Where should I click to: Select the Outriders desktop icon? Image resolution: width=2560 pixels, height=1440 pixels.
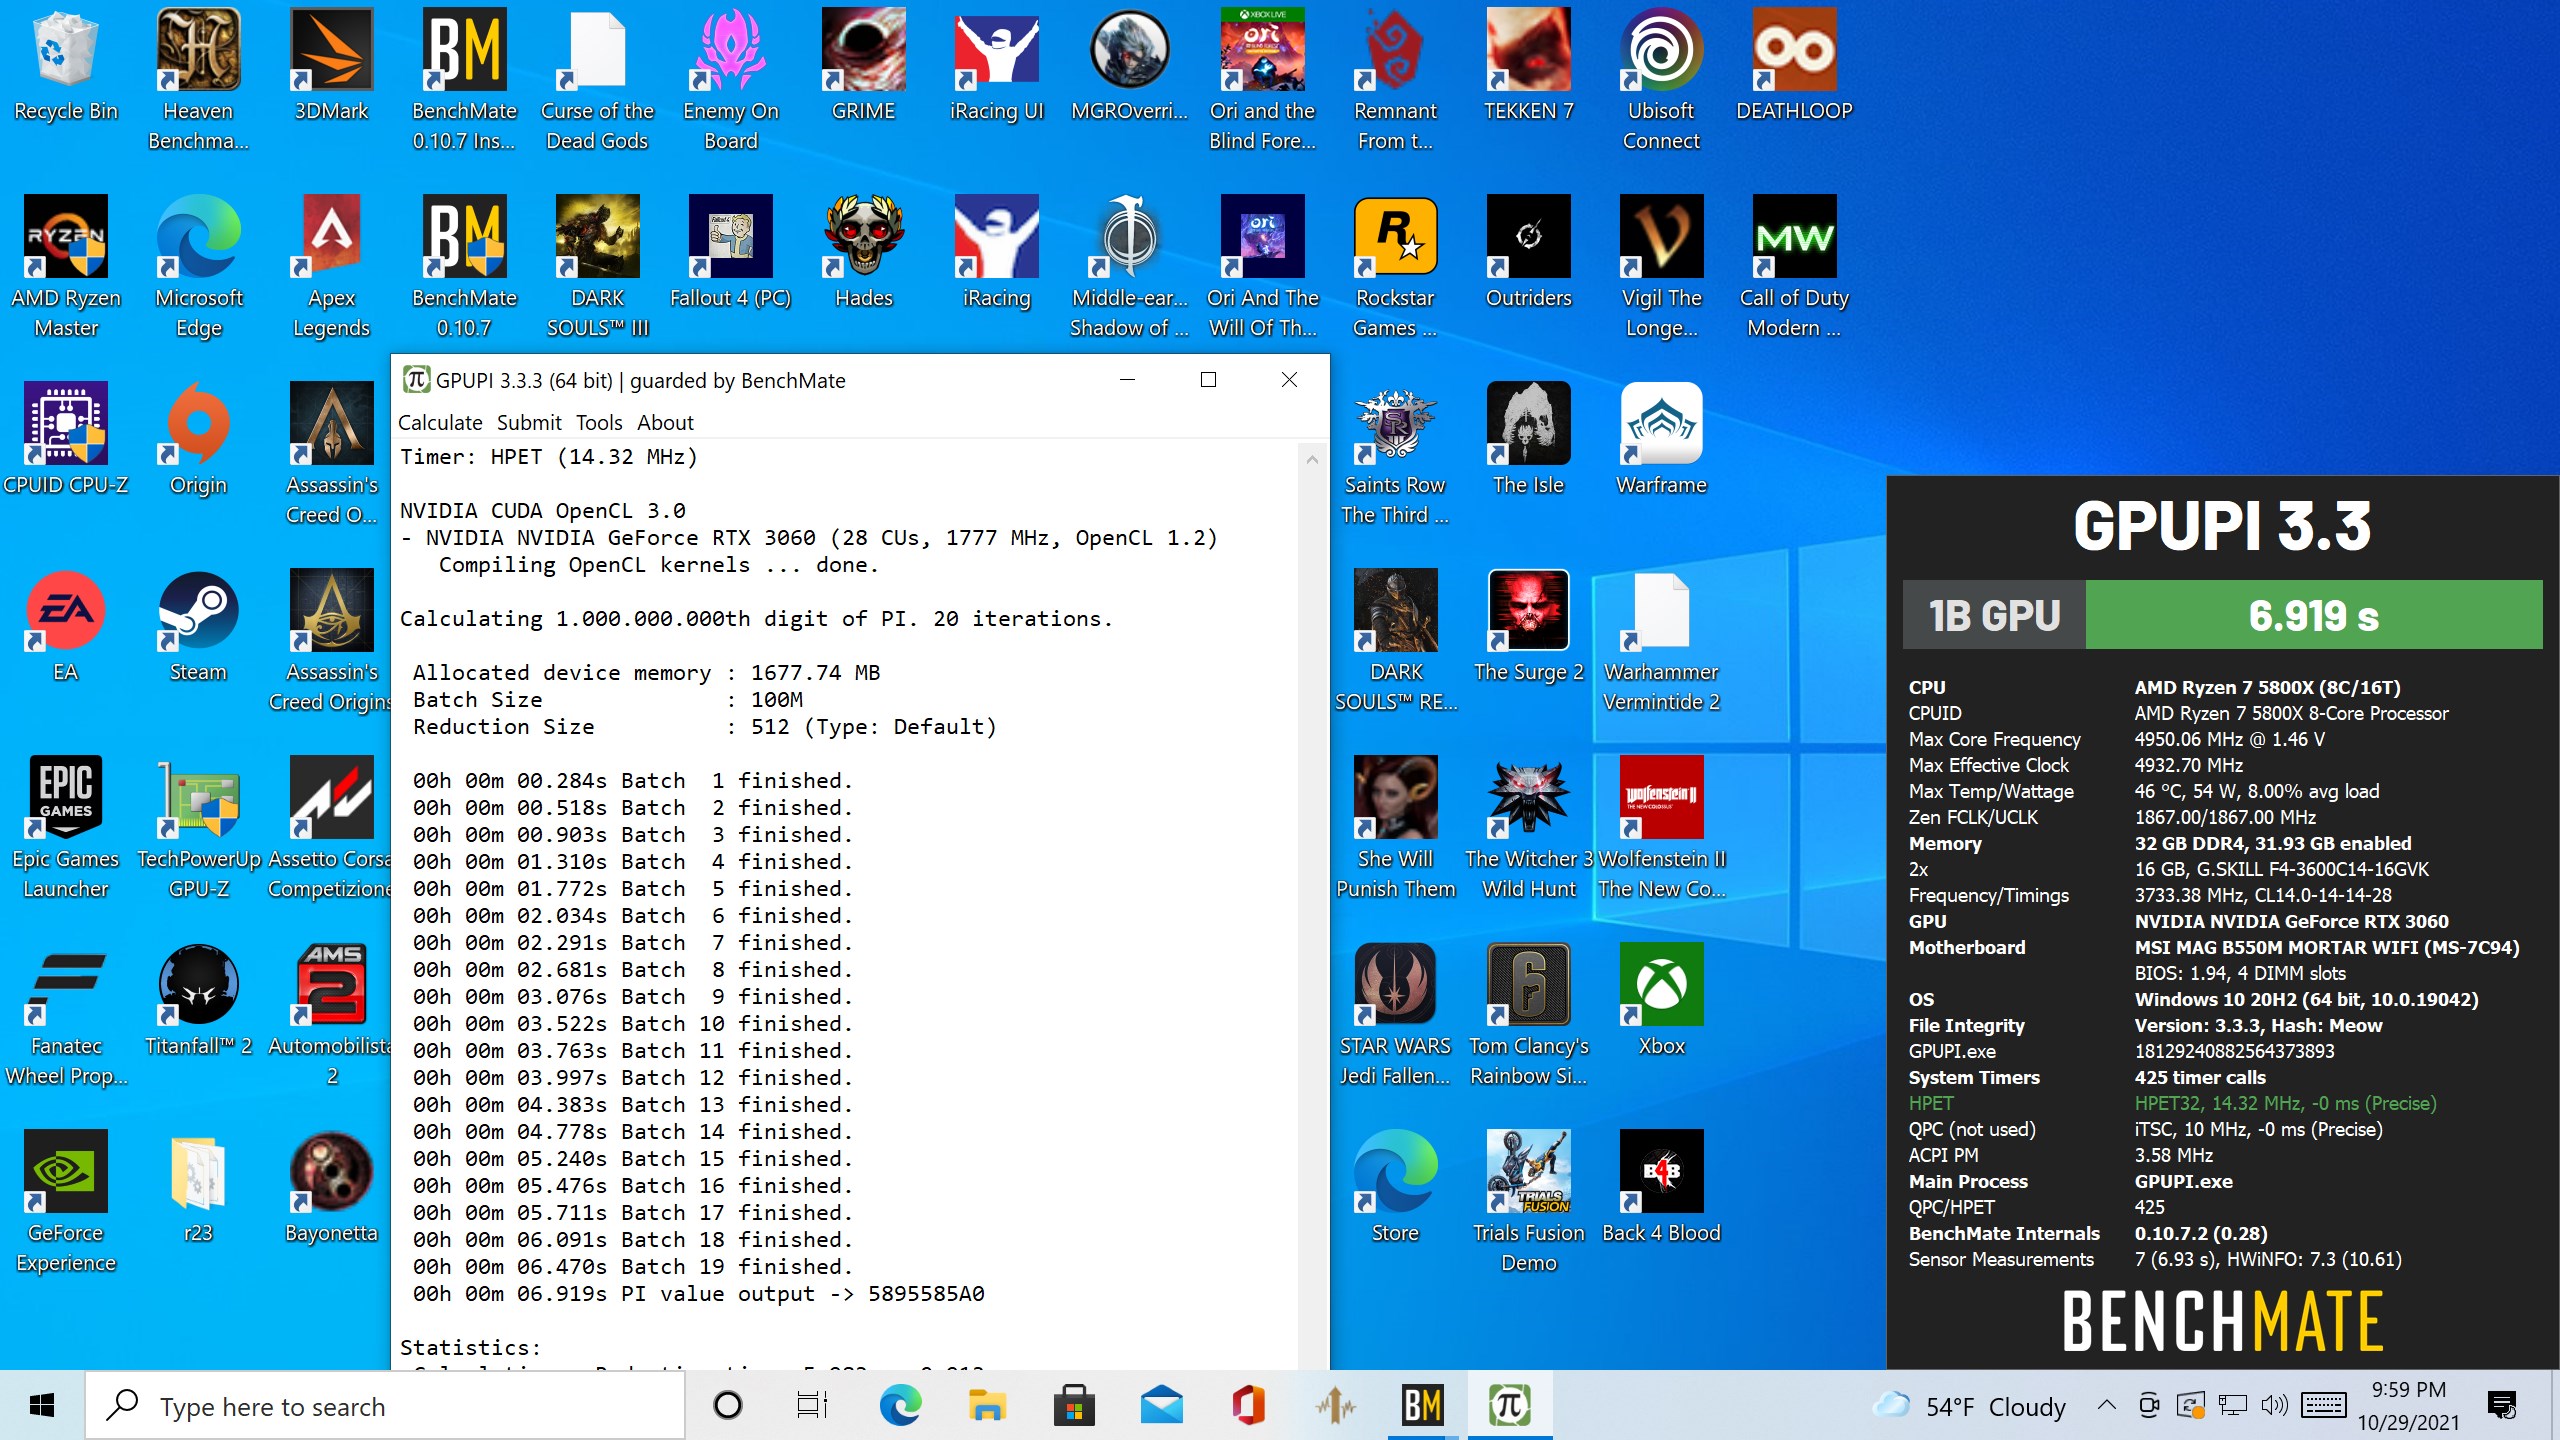pyautogui.click(x=1528, y=253)
